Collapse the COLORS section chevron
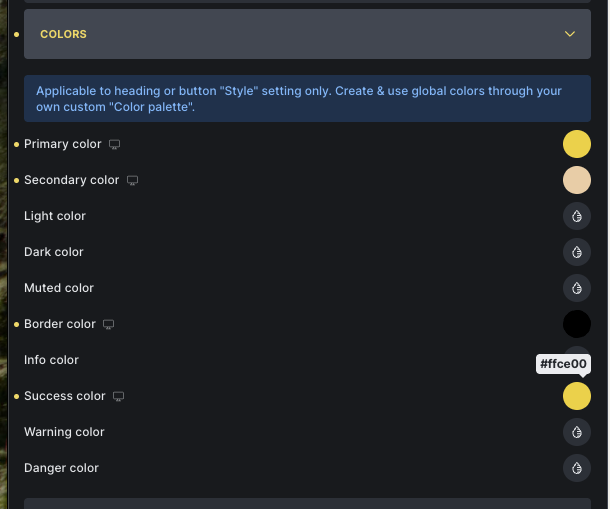This screenshot has height=509, width=610. click(x=570, y=34)
